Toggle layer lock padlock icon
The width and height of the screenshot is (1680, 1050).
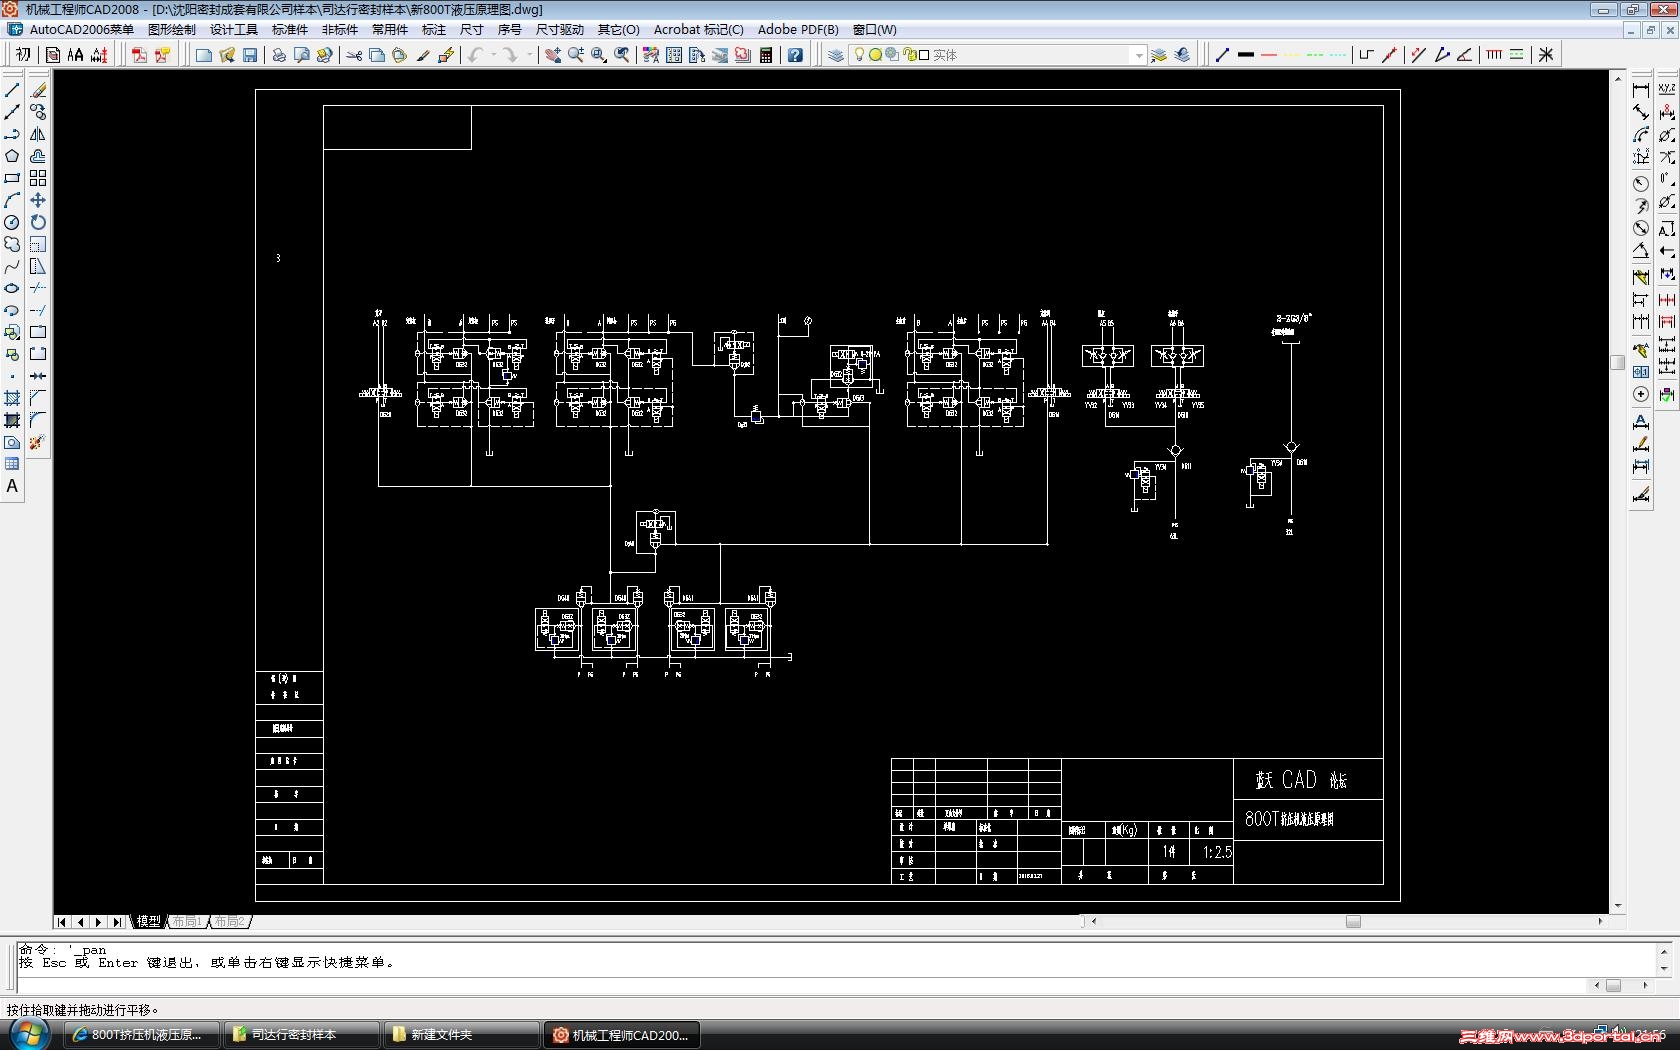[x=909, y=55]
